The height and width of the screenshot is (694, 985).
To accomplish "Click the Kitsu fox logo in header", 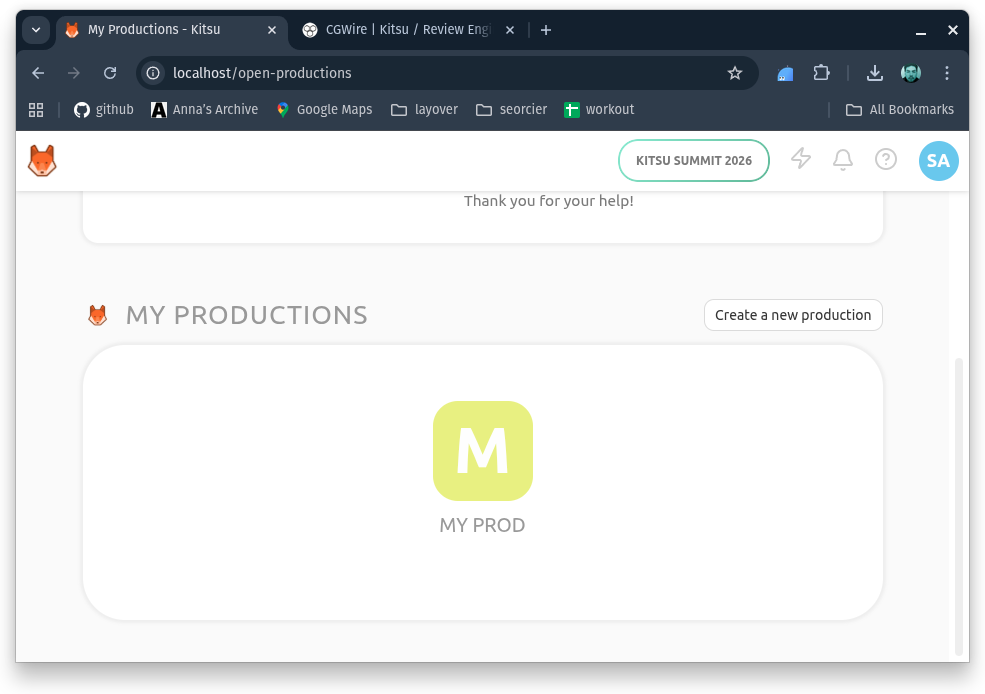I will point(42,161).
